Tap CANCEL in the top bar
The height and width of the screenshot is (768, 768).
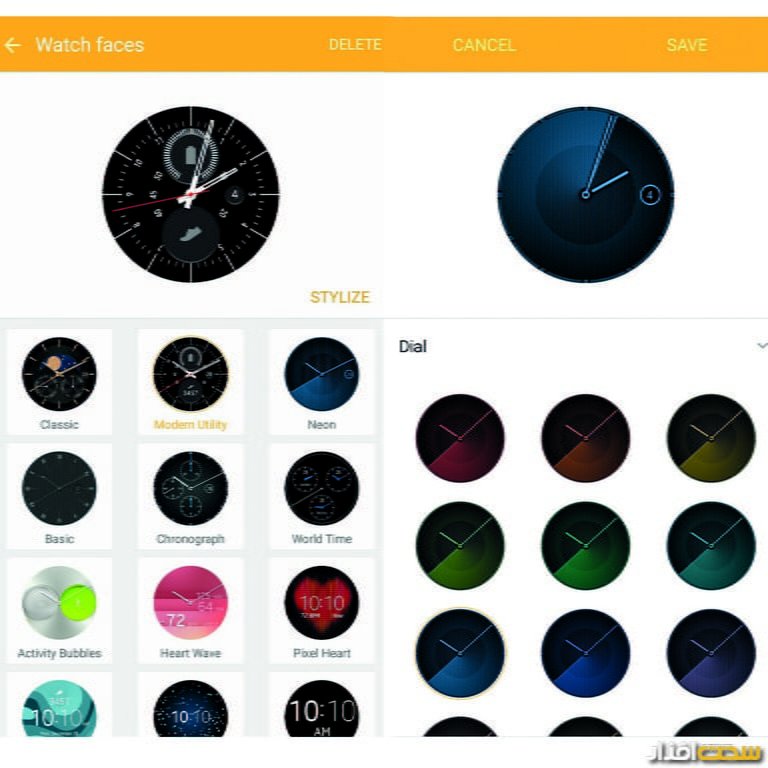coord(484,45)
